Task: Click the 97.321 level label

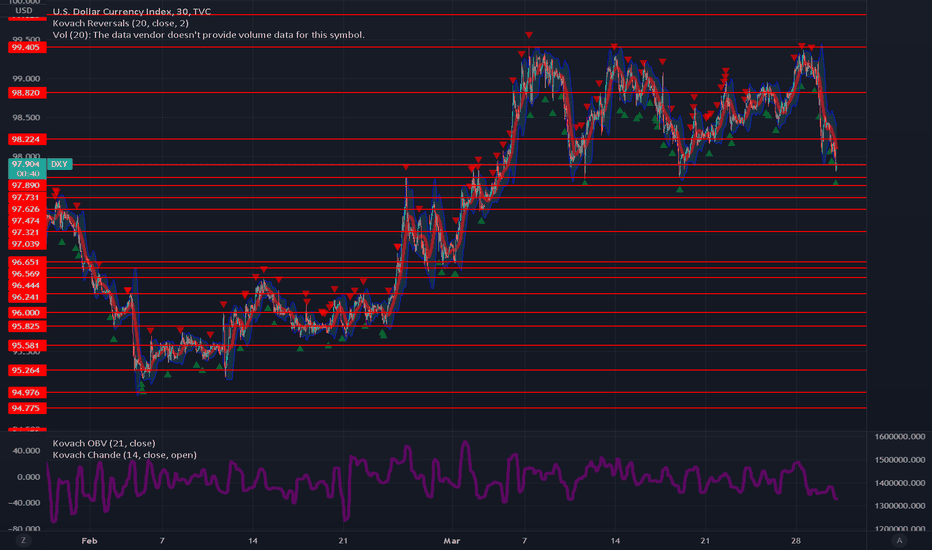Action: [x=27, y=232]
